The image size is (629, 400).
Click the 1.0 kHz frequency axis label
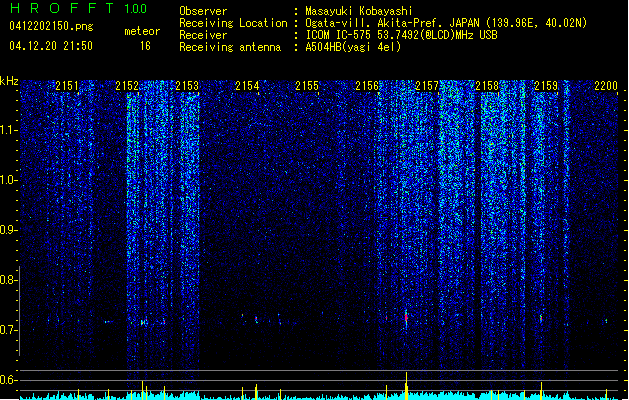pyautogui.click(x=9, y=180)
